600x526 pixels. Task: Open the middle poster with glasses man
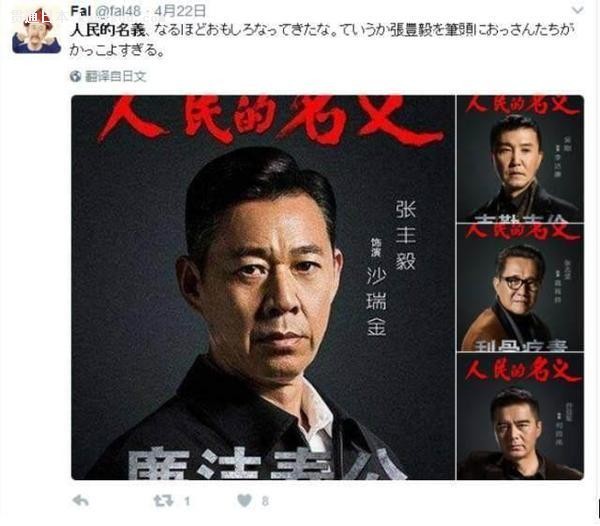[x=520, y=288]
